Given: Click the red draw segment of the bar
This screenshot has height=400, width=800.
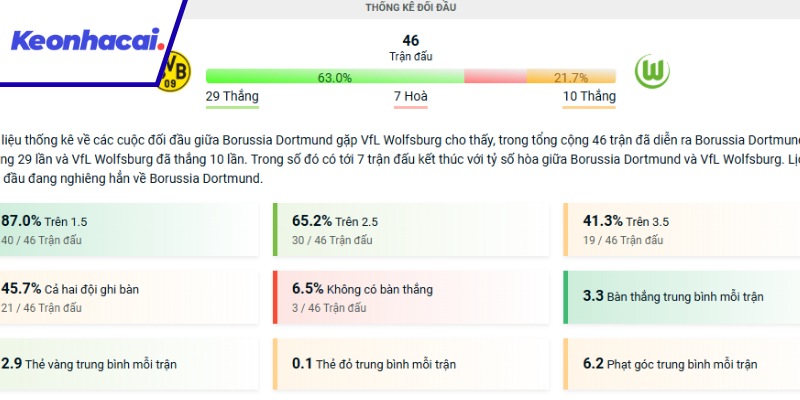Looking at the screenshot, I should pos(494,77).
